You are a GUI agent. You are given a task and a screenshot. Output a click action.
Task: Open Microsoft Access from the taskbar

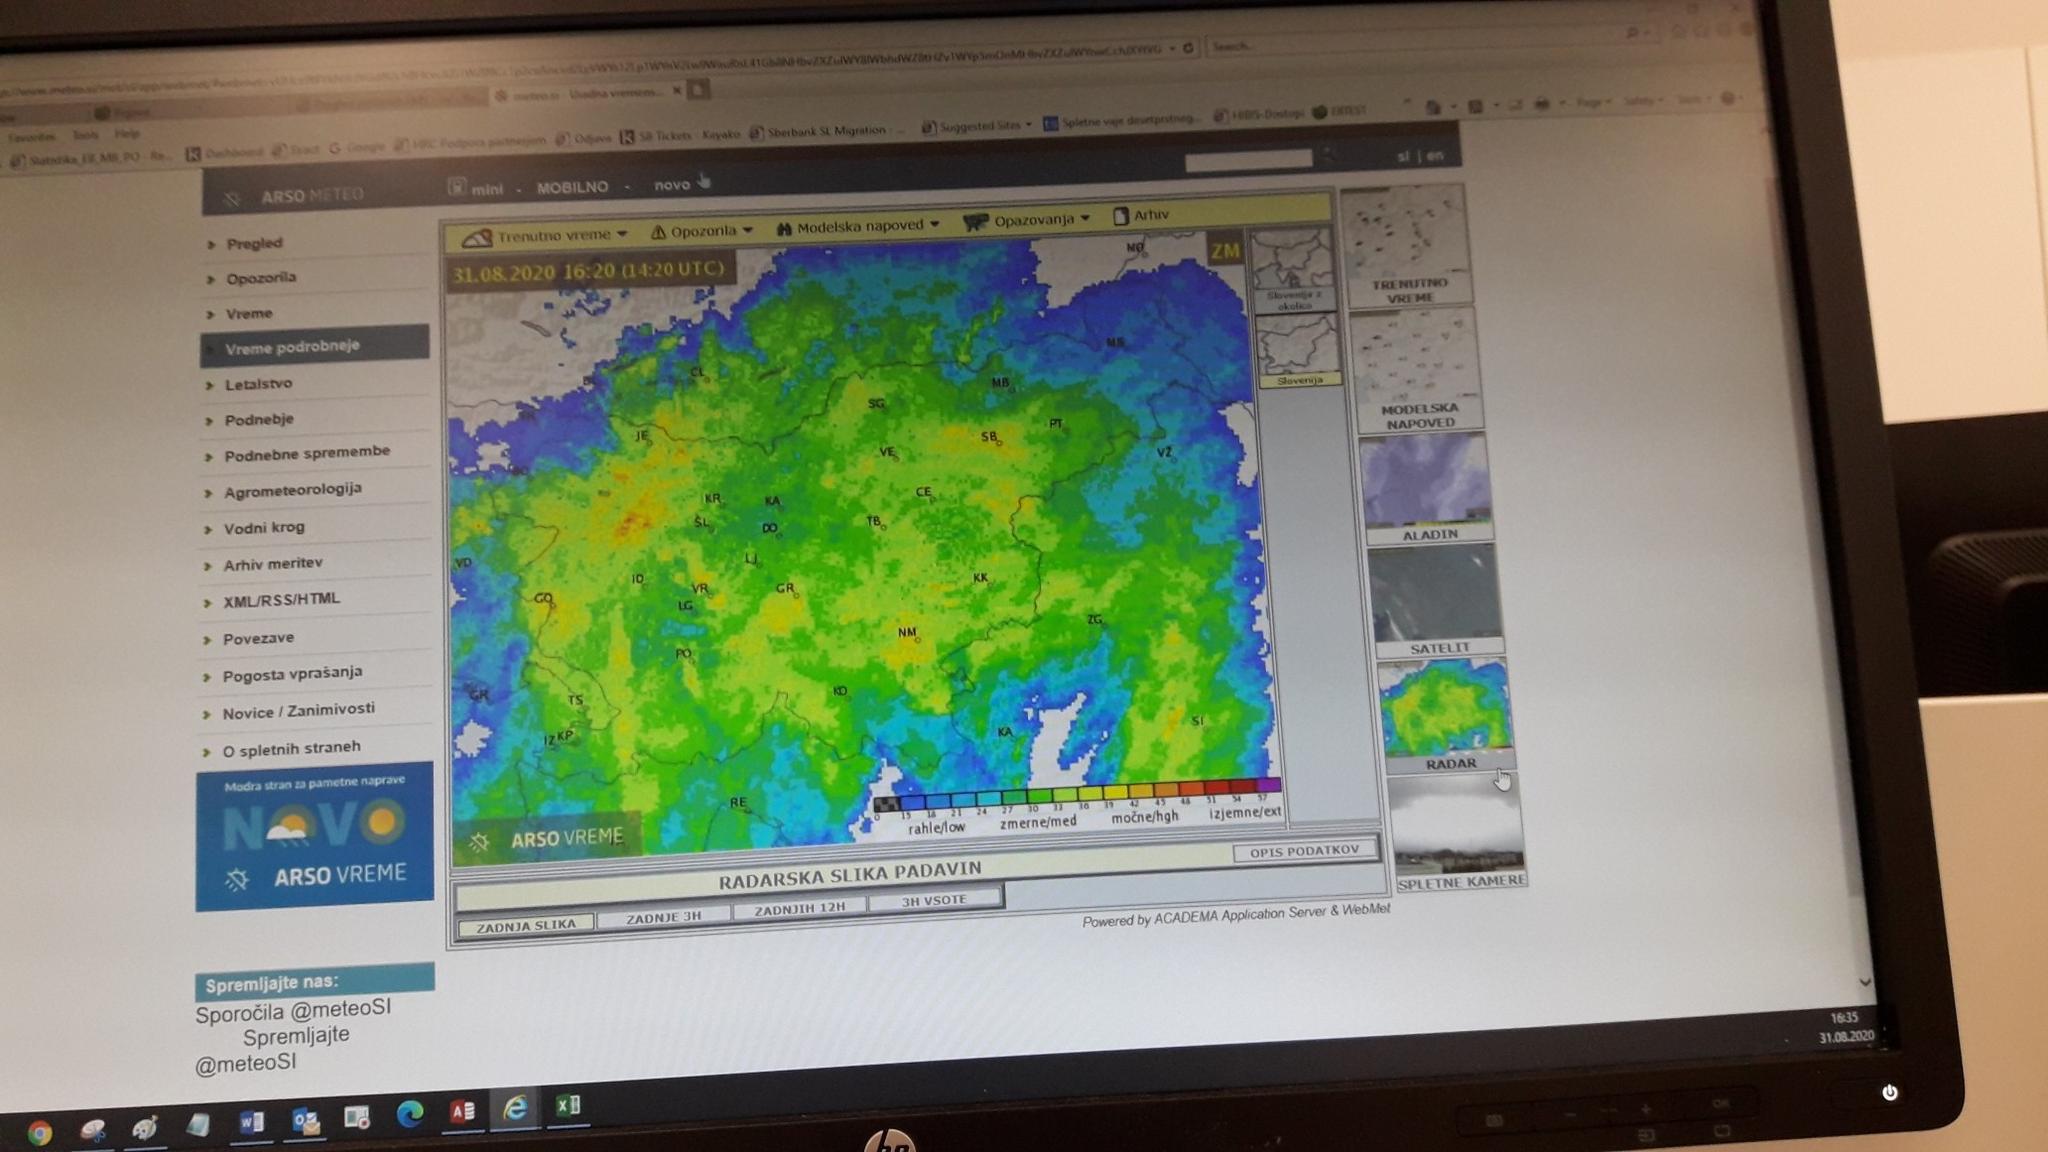coord(461,1111)
